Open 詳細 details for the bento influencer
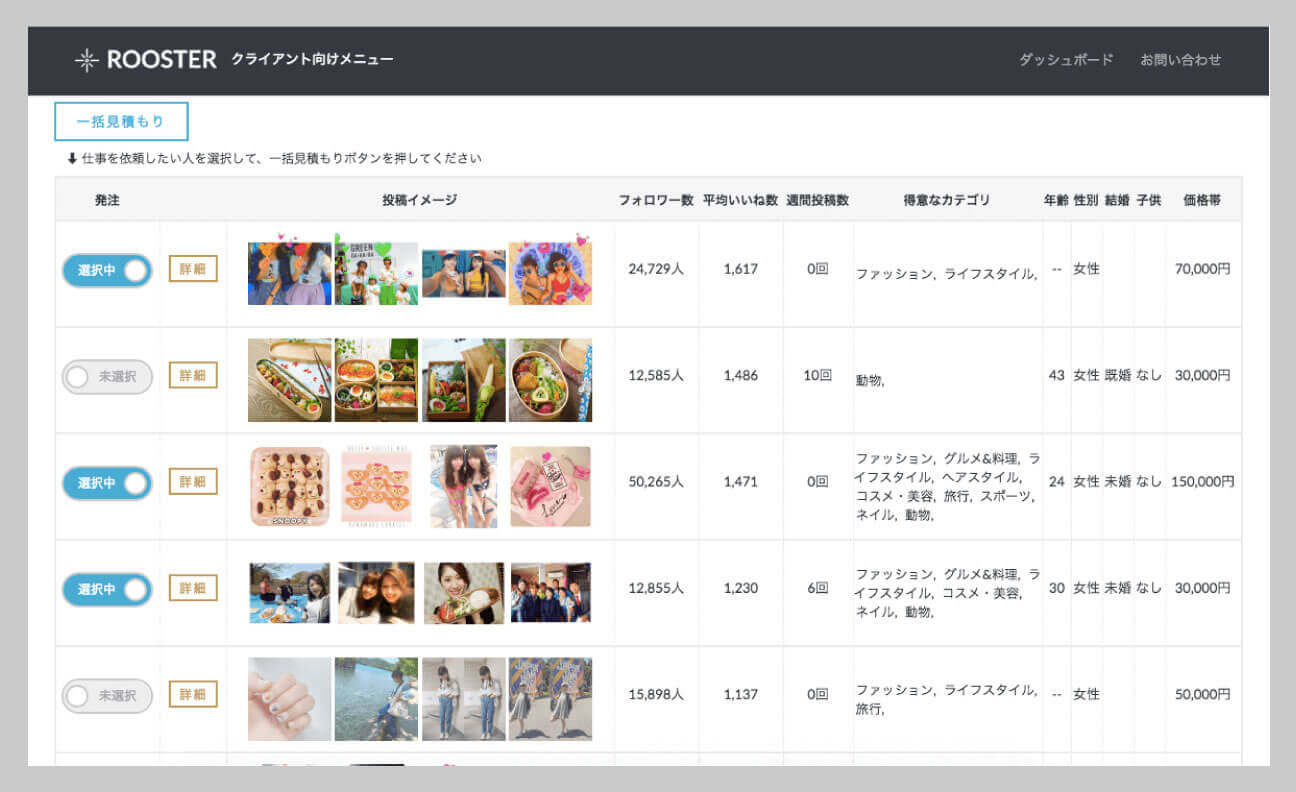 (192, 377)
